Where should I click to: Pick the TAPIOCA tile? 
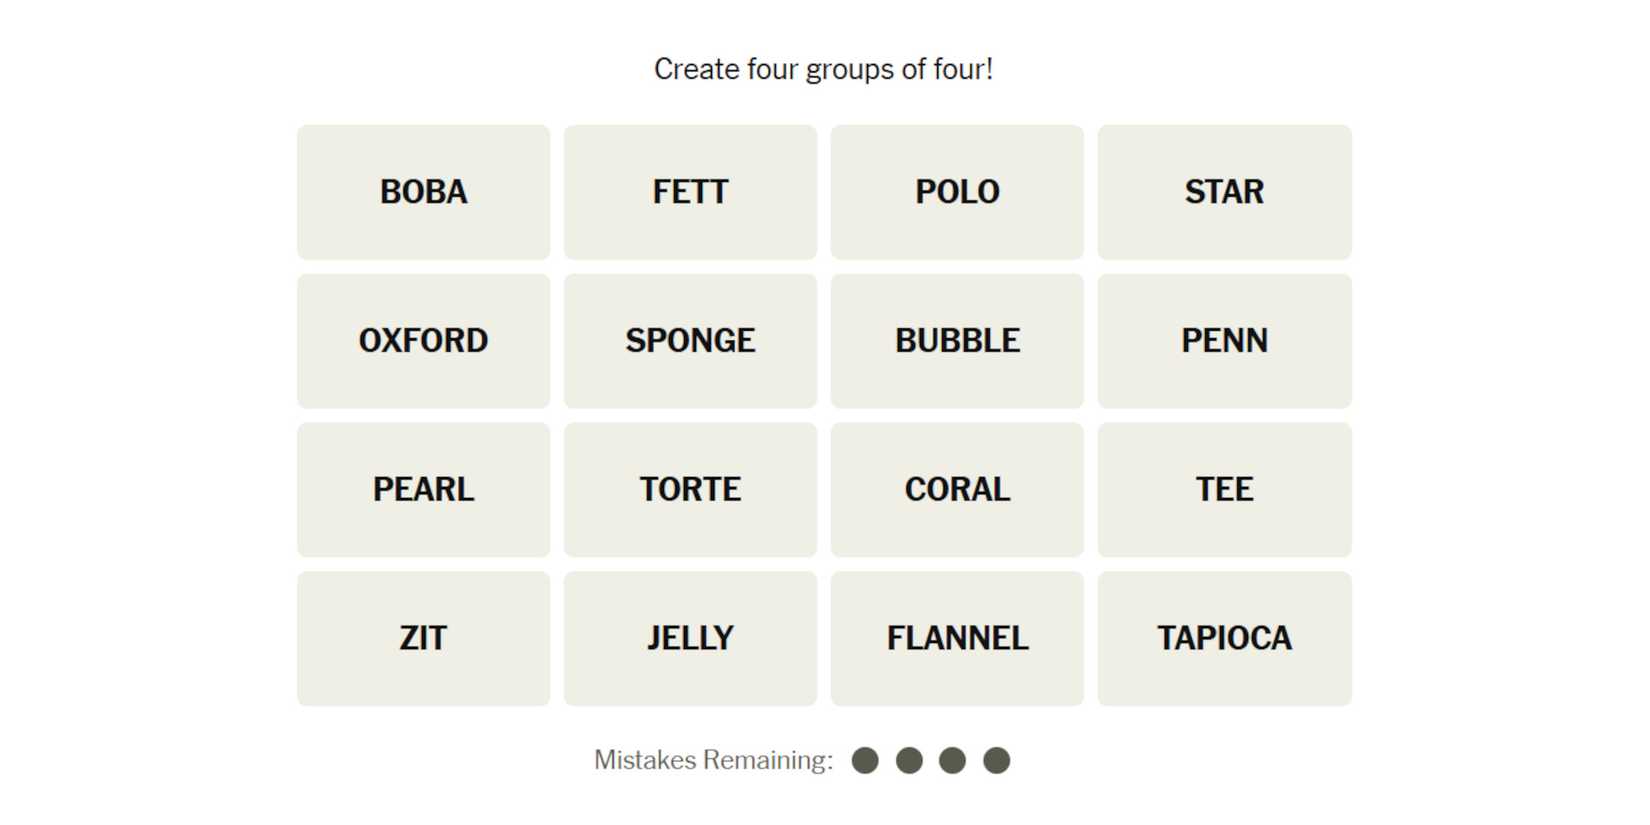click(x=1224, y=639)
